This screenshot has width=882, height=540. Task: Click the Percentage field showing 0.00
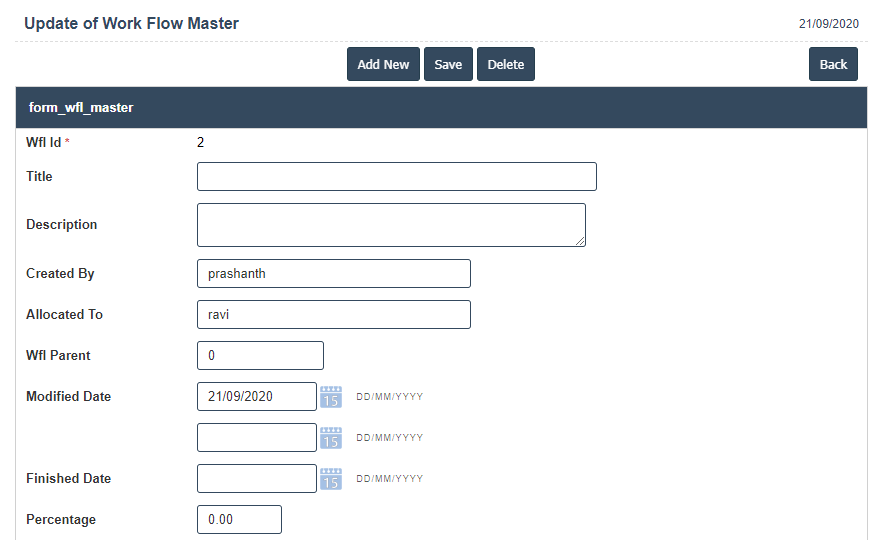(239, 520)
